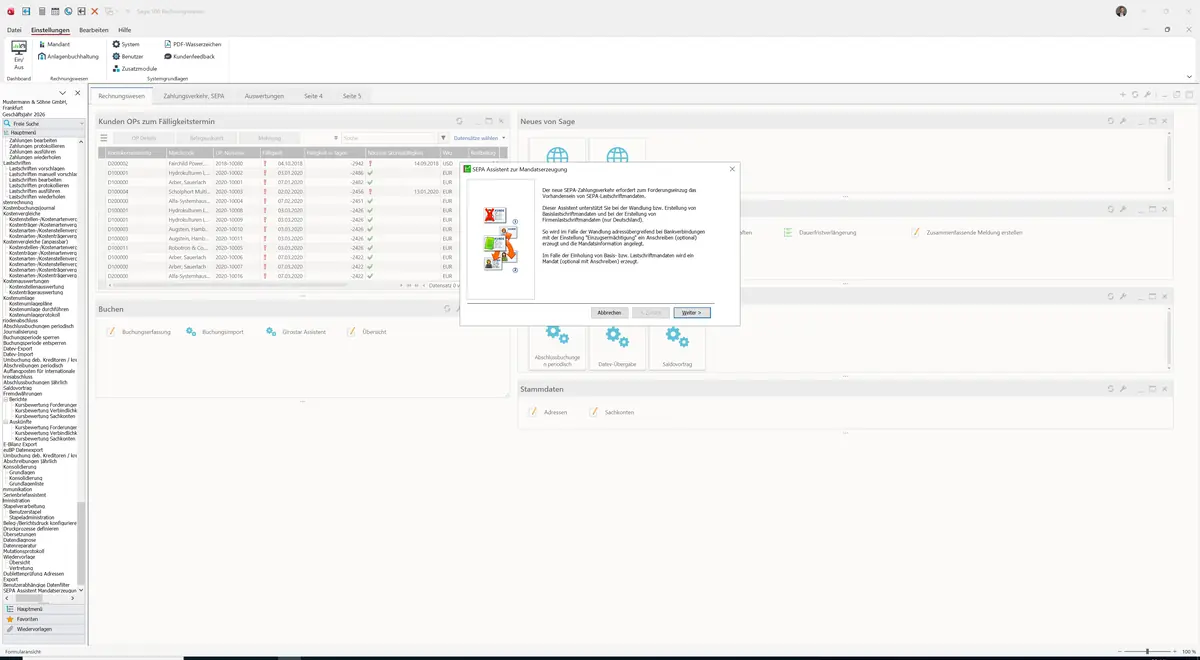The image size is (1200, 660).
Task: Collapse the navigation pane chevron
Action: click(63, 93)
